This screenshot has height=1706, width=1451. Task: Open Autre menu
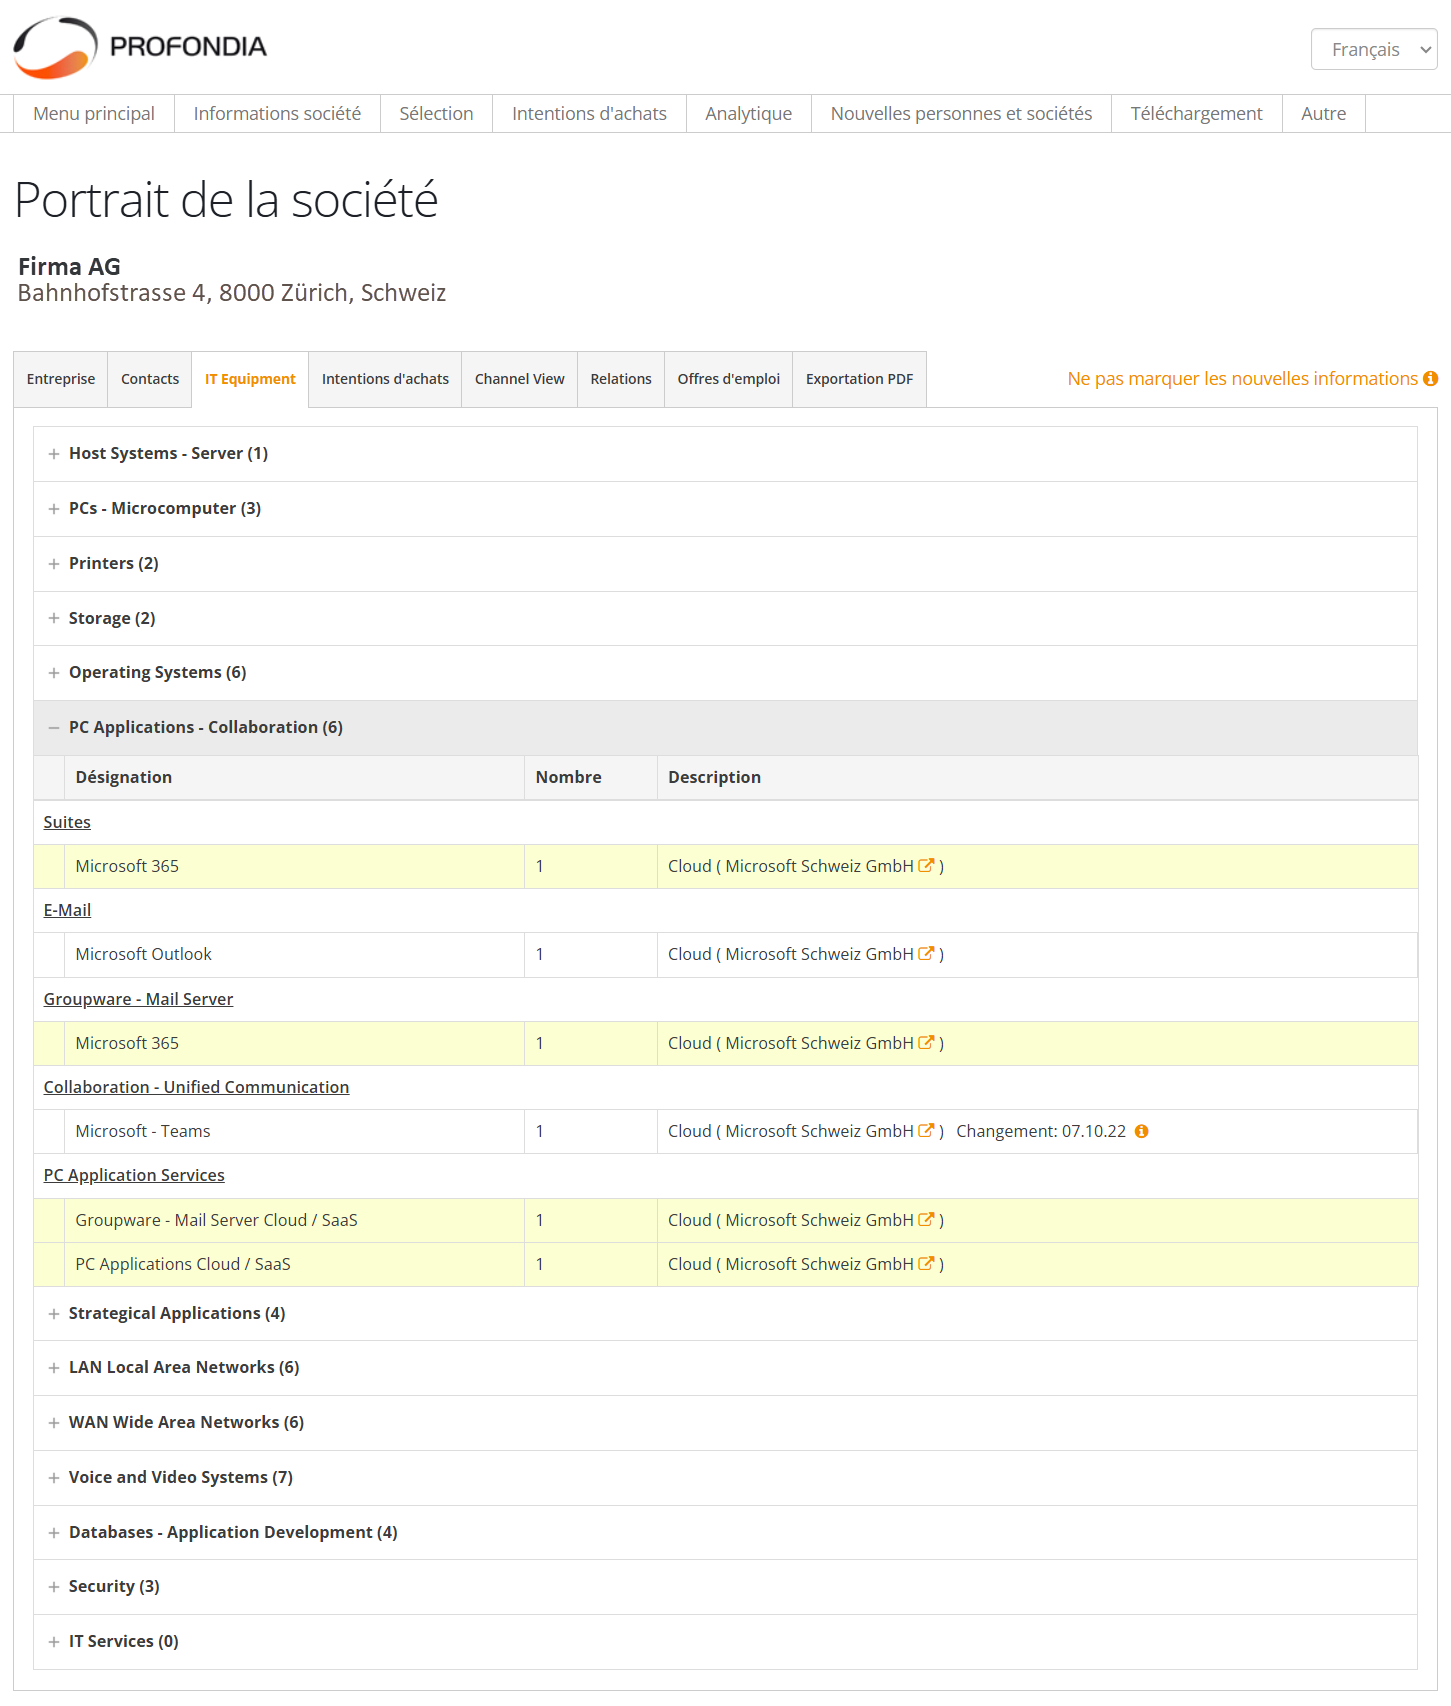coord(1323,114)
